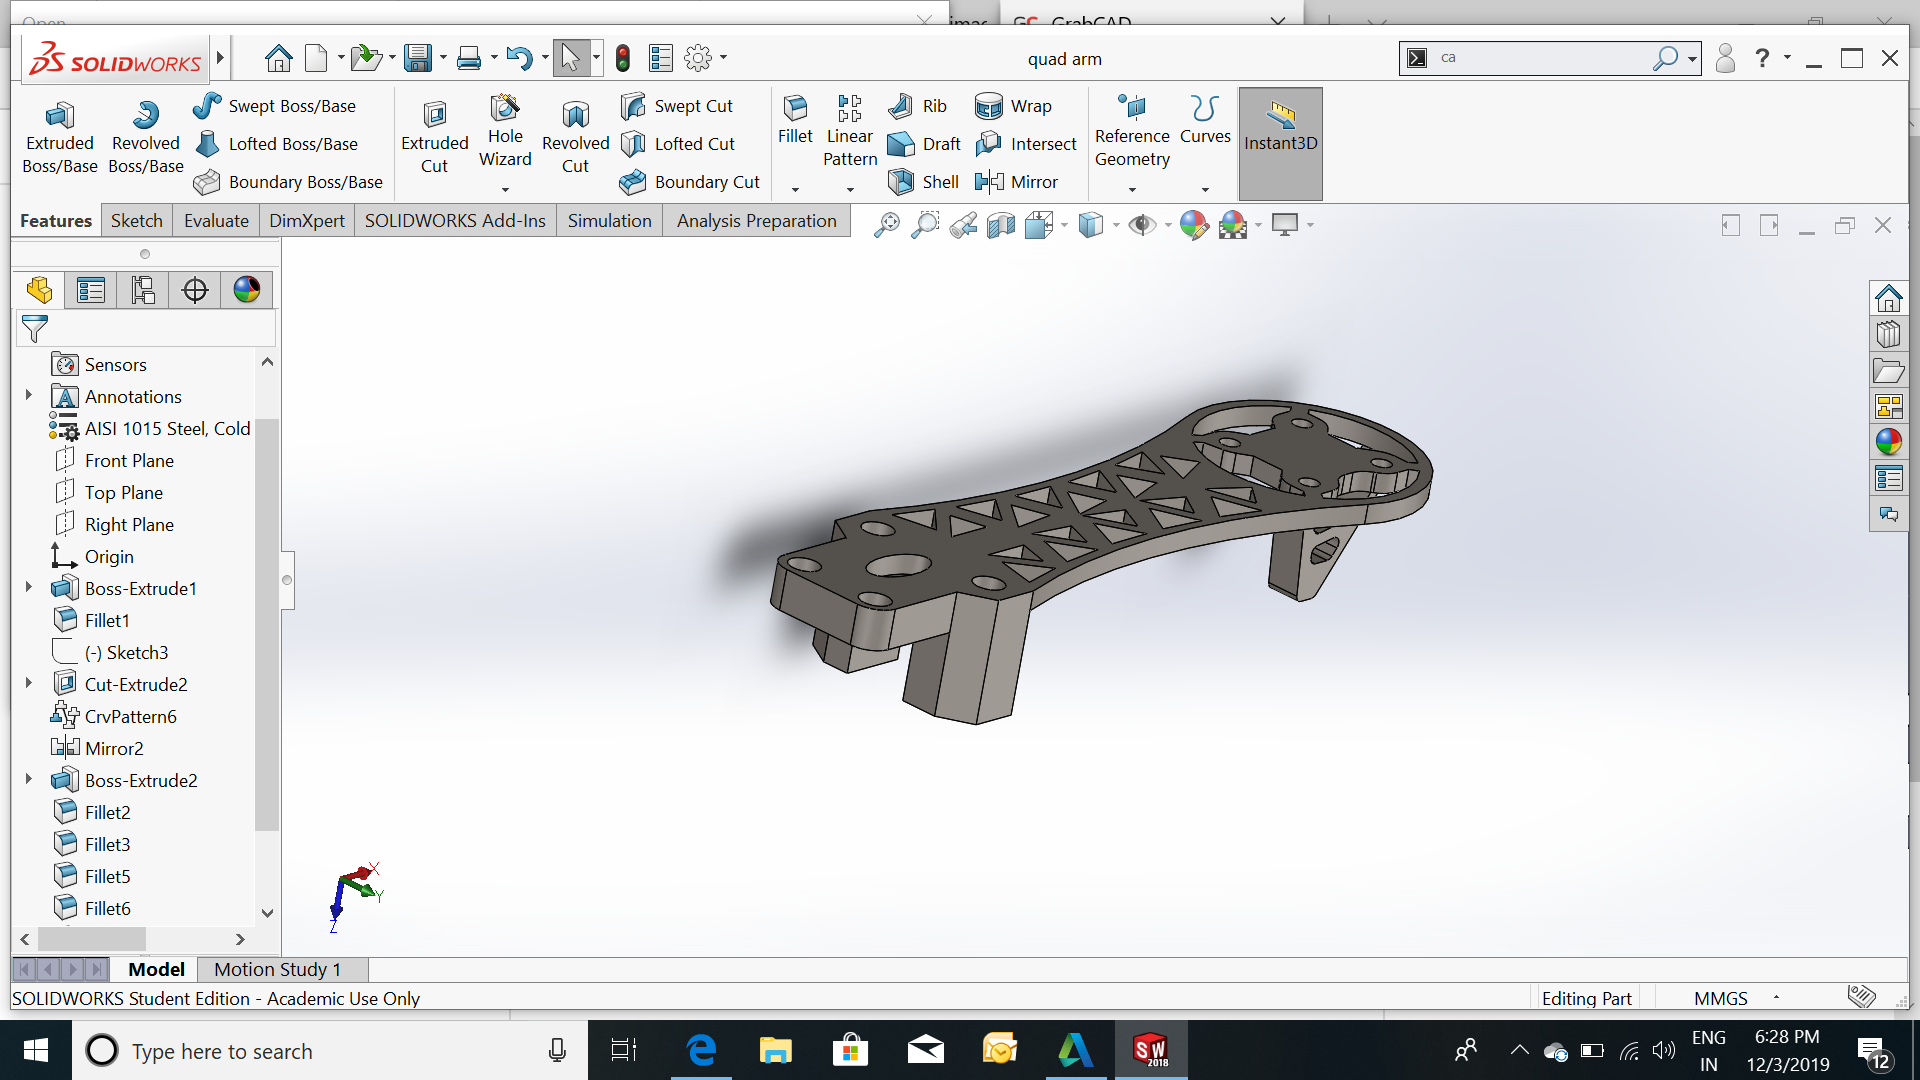Click the Rebuild traffic light icon

[623, 58]
